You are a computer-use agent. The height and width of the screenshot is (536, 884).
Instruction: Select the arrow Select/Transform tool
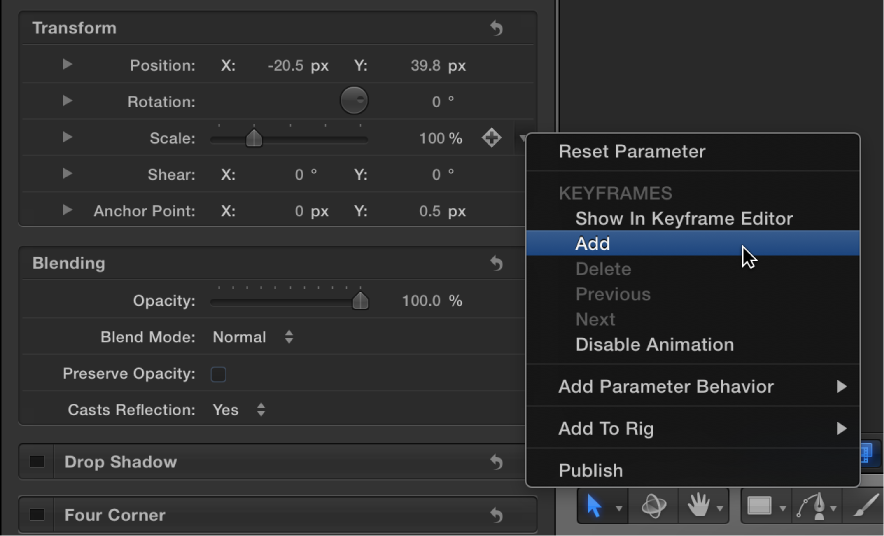(x=594, y=506)
